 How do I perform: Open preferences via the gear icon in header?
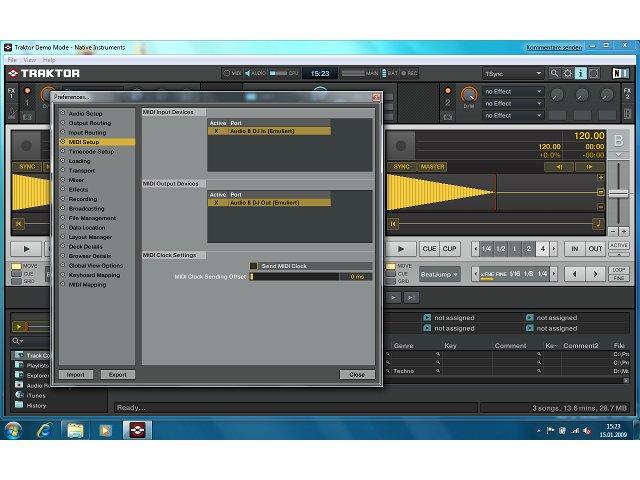click(x=567, y=73)
